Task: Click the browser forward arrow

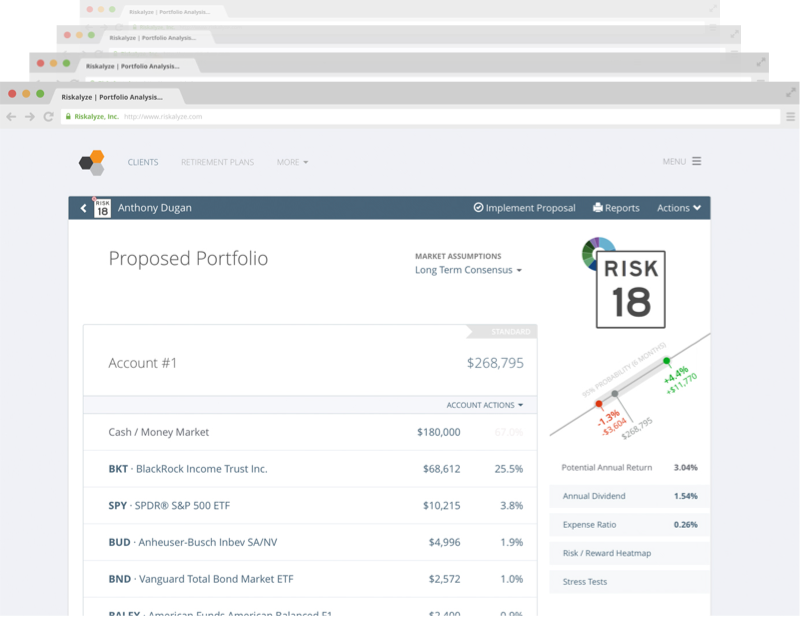Action: 30,117
